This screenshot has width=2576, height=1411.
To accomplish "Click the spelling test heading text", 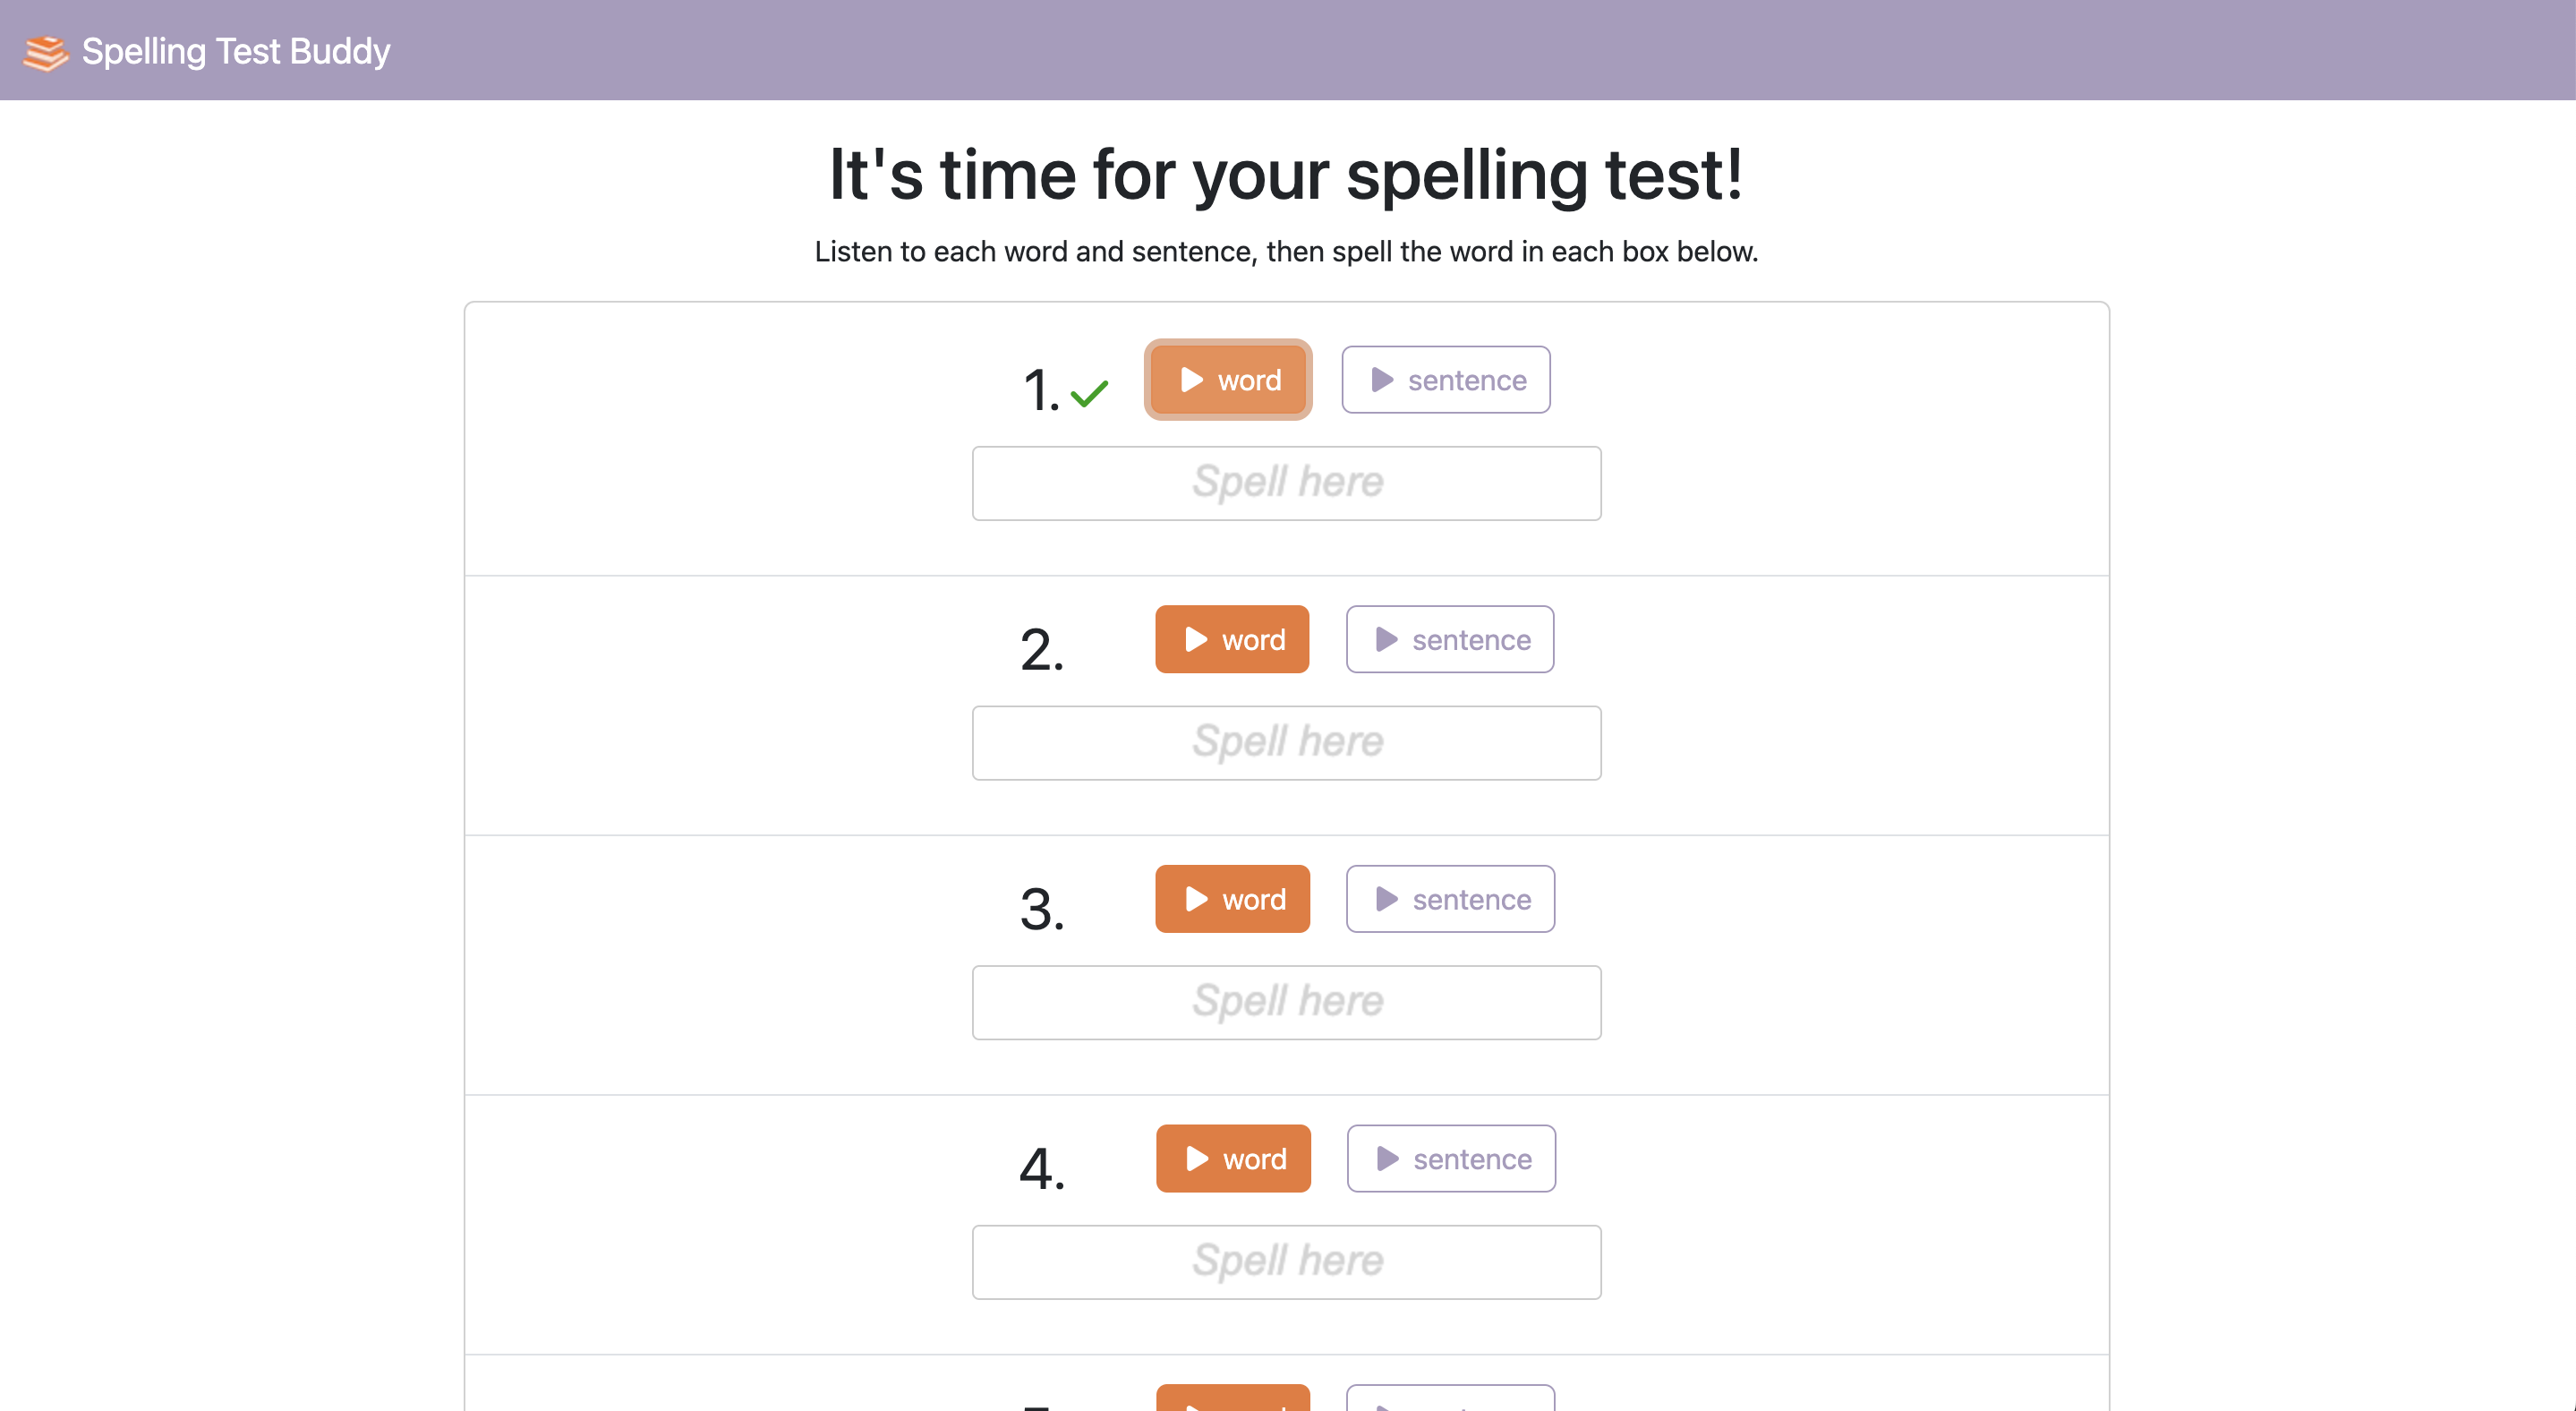I will click(1286, 176).
